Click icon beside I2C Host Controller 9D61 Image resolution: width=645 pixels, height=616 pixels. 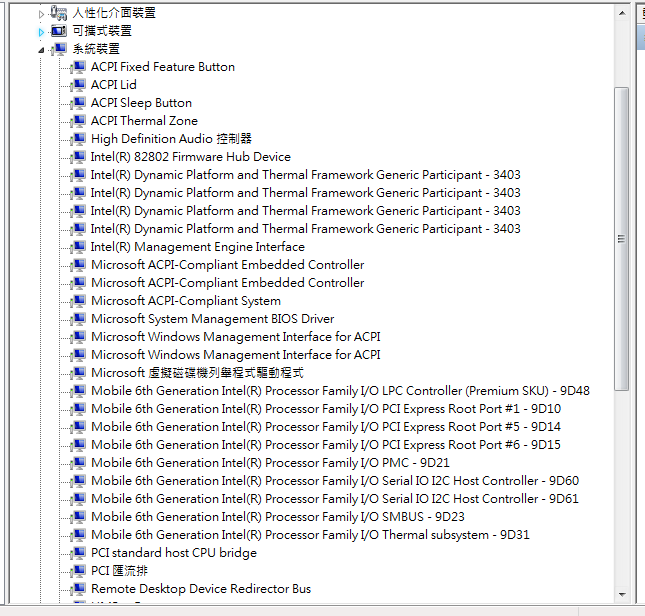pos(78,499)
